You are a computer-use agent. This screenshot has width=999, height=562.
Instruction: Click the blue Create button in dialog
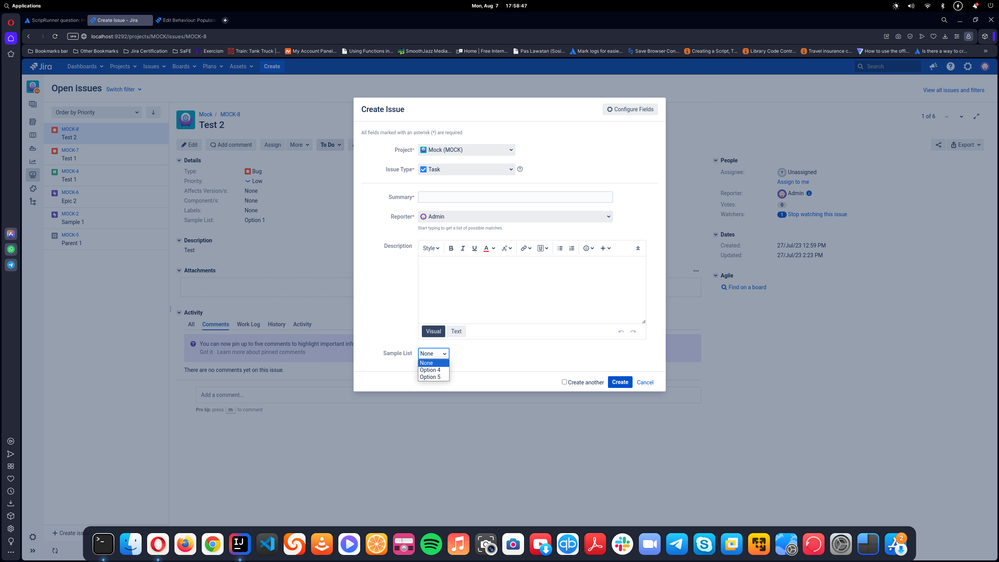[x=620, y=382]
